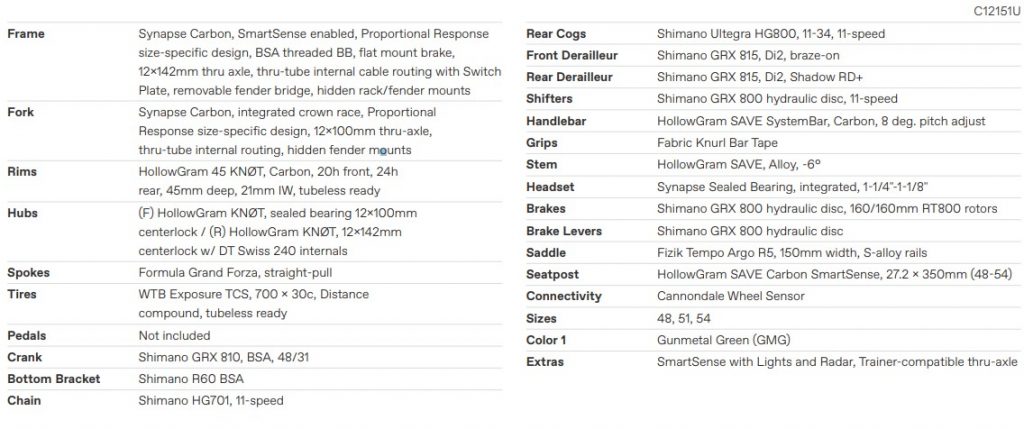Click the model code C12151U
1024x429 pixels.
coord(995,12)
